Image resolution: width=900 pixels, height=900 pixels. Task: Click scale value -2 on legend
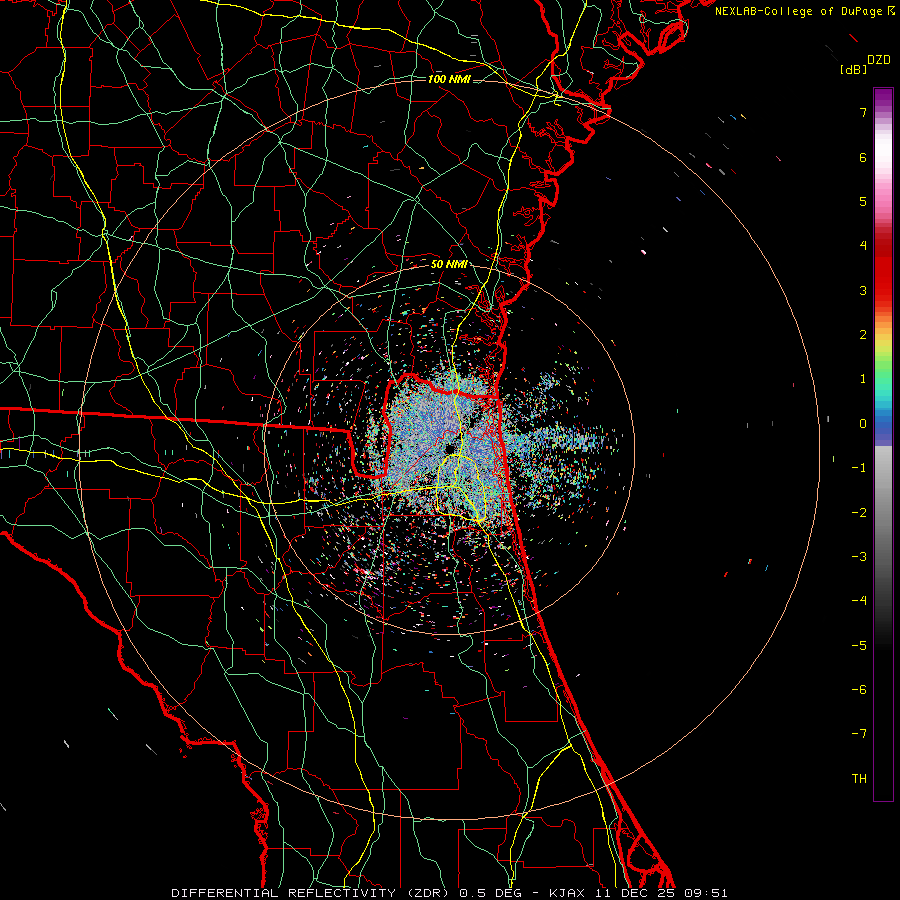click(859, 513)
